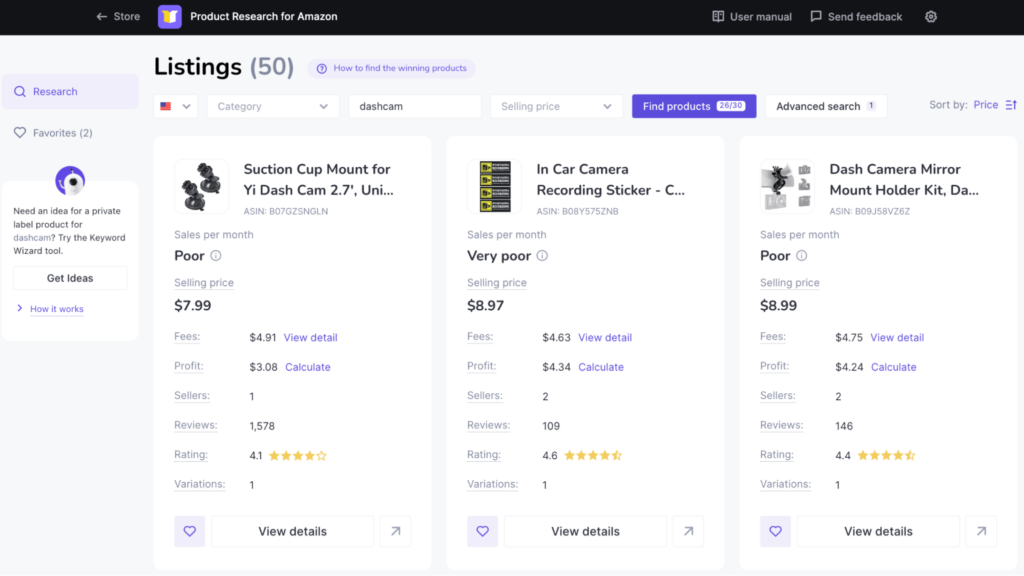Image resolution: width=1024 pixels, height=576 pixels.
Task: Favorite the Suction Cup Mount listing
Action: point(189,532)
